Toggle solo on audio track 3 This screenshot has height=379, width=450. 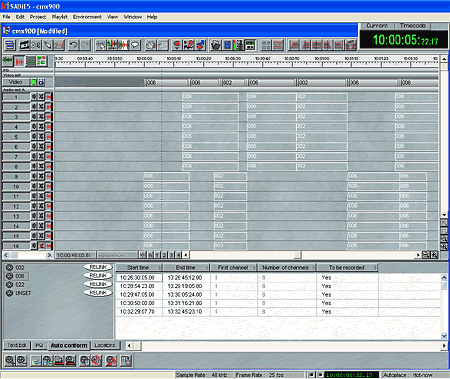[41, 117]
